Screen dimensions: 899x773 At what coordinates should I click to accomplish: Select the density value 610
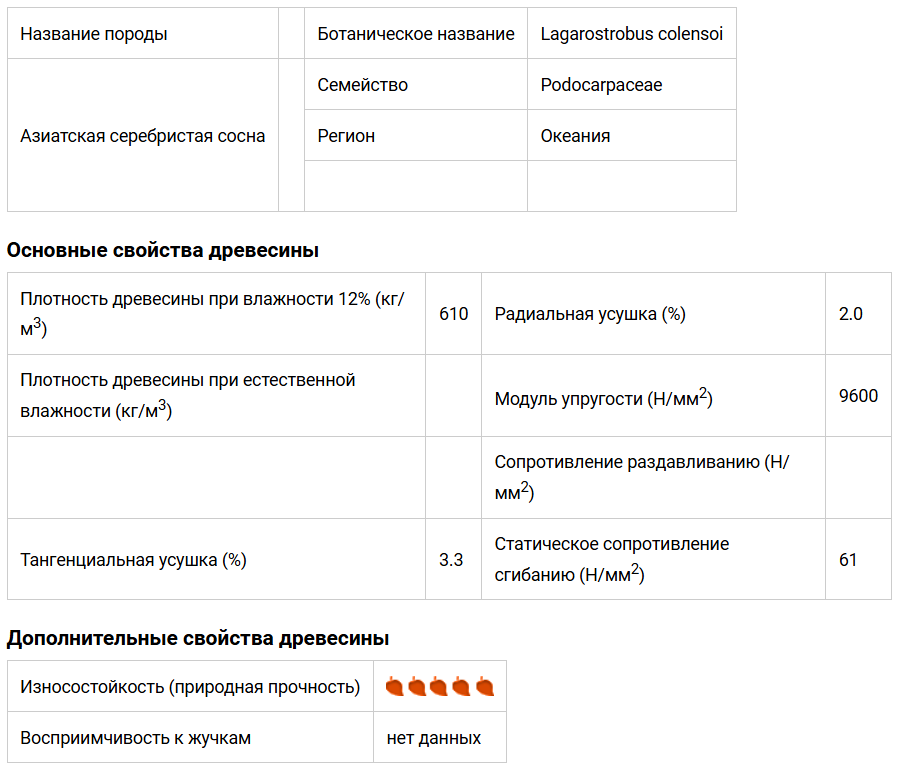[x=454, y=314]
